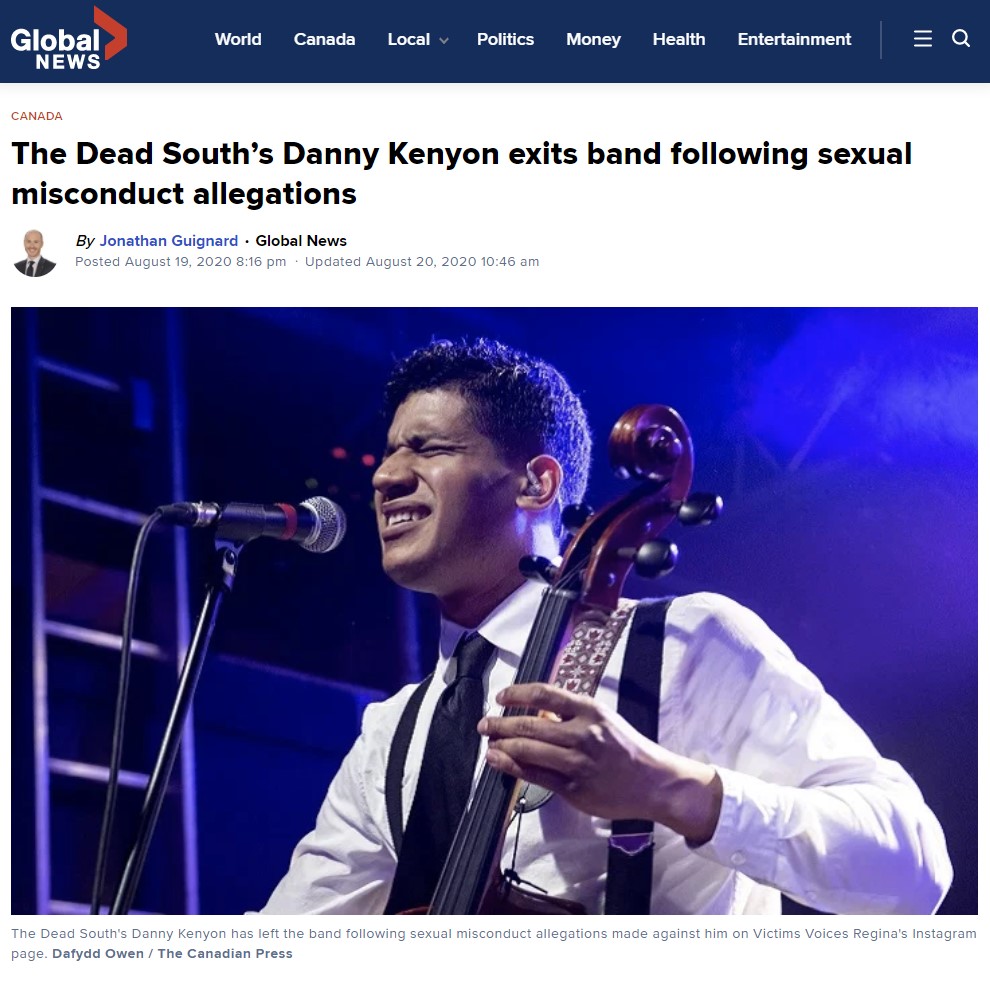The width and height of the screenshot is (990, 987).
Task: Click the search magnifier icon
Action: (x=961, y=39)
